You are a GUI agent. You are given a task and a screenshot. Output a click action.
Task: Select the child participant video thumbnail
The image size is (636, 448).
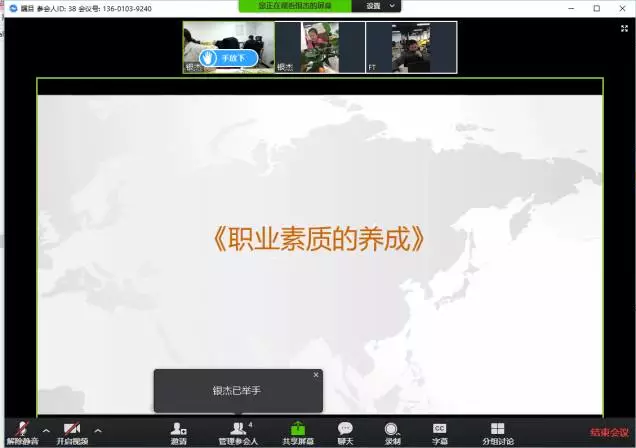click(320, 47)
